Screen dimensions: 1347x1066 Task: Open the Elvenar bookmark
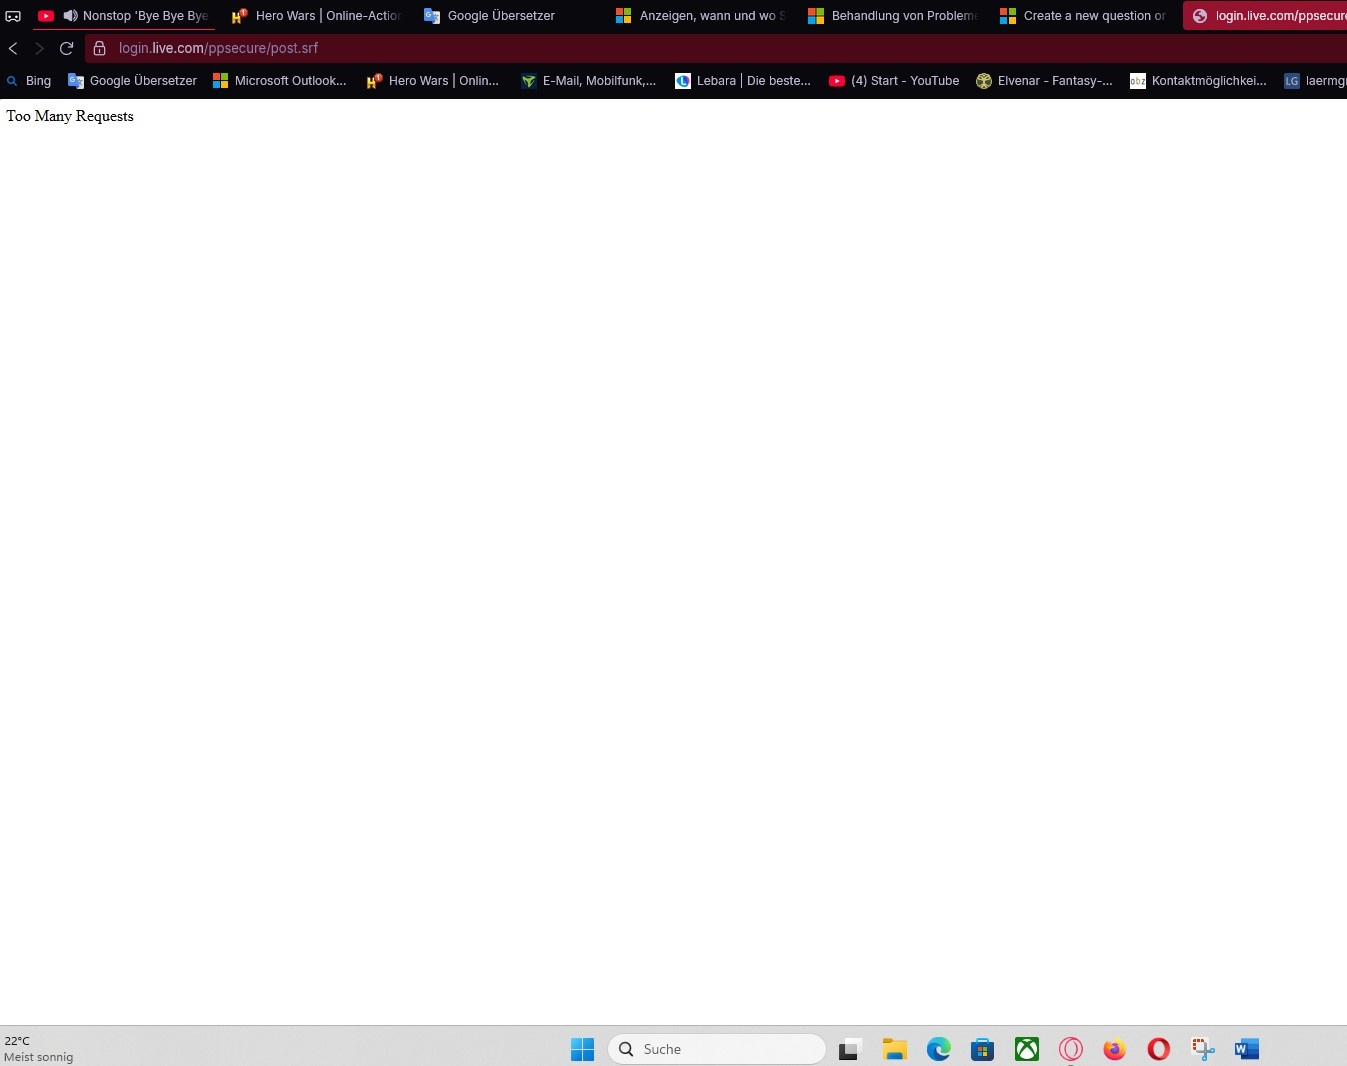pos(1044,81)
